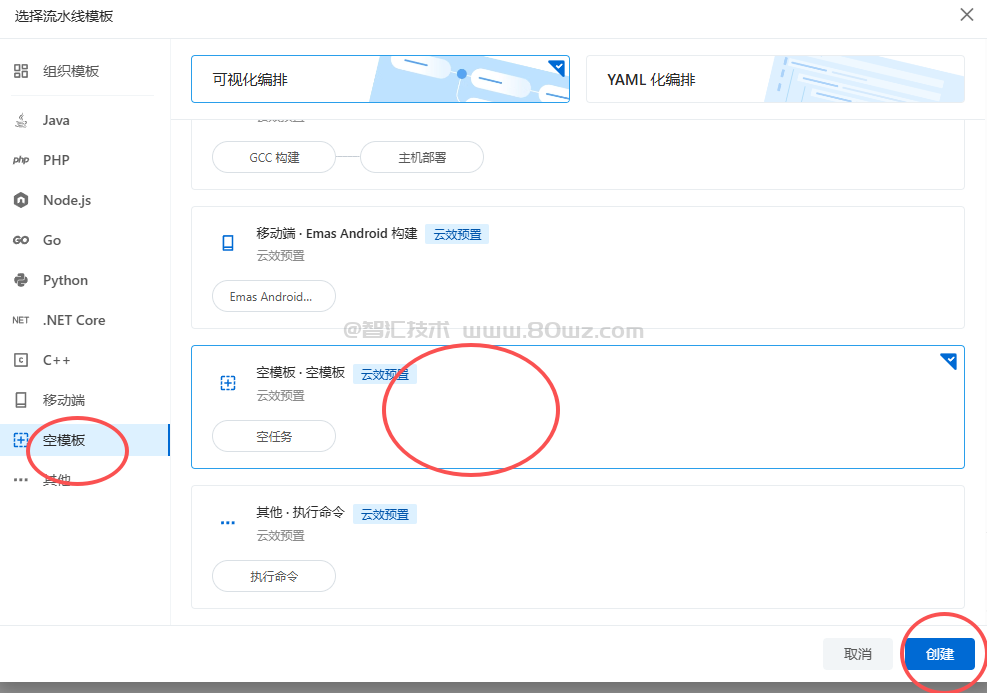987x693 pixels.
Task: Select 空模板 in the left sidebar
Action: 64,440
